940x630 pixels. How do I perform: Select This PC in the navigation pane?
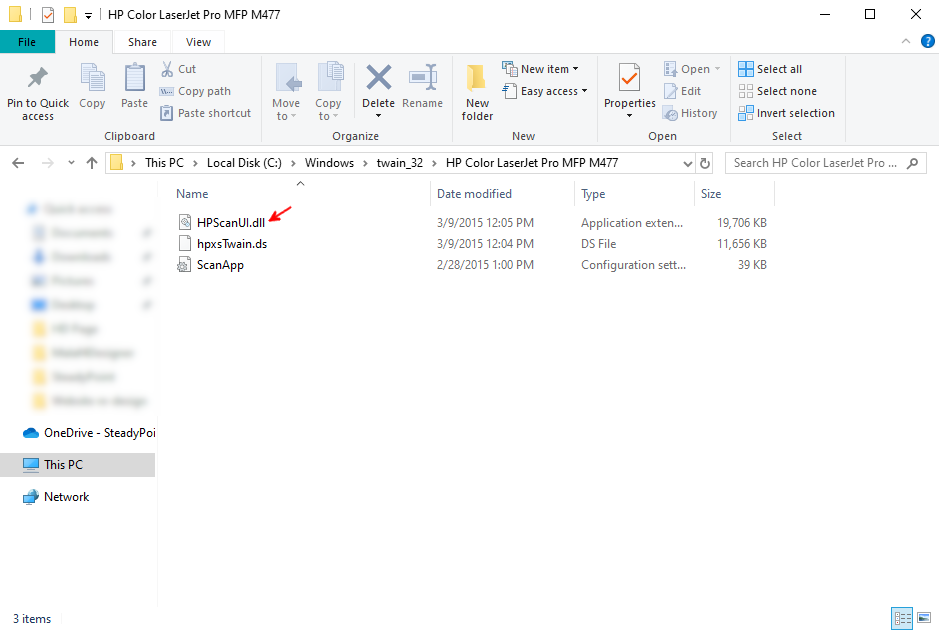pyautogui.click(x=77, y=465)
